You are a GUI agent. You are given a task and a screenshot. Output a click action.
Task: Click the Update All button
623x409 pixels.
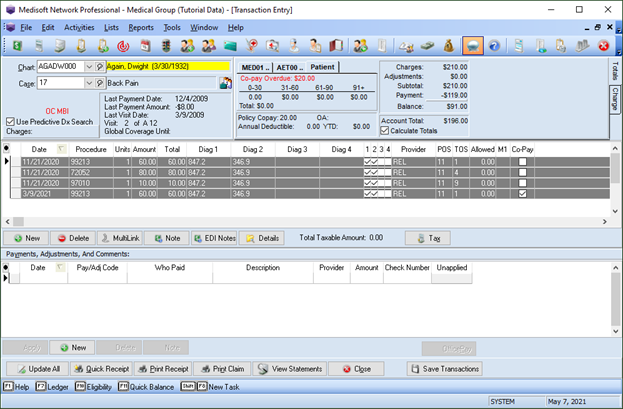[x=37, y=369]
